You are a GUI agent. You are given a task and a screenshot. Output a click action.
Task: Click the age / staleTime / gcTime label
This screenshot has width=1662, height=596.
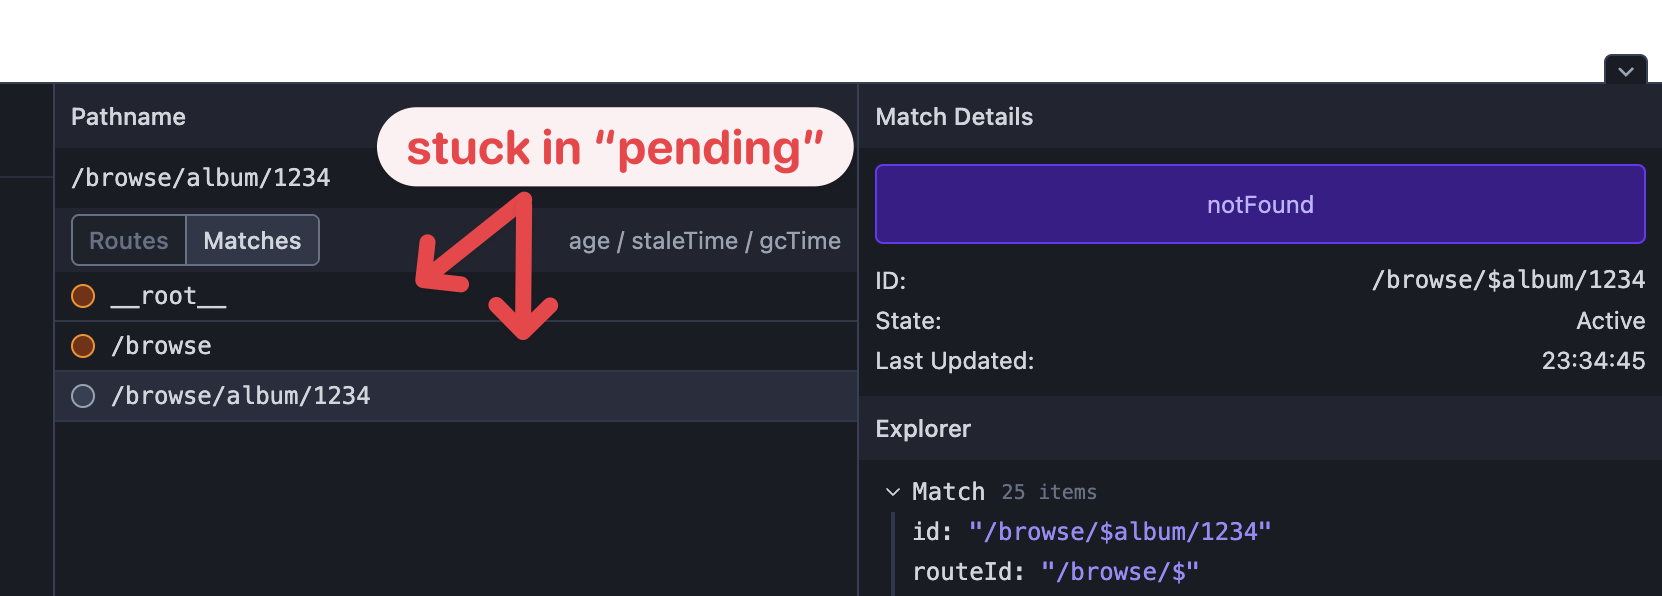(x=704, y=241)
